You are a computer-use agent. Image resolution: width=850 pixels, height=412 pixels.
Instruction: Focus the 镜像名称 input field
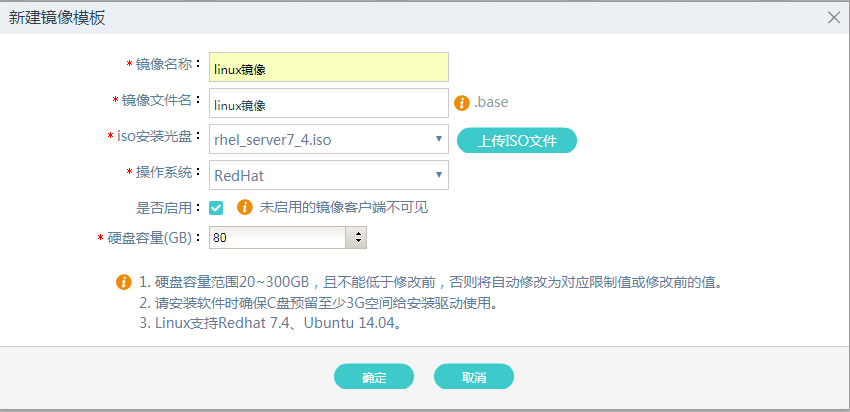pyautogui.click(x=329, y=68)
